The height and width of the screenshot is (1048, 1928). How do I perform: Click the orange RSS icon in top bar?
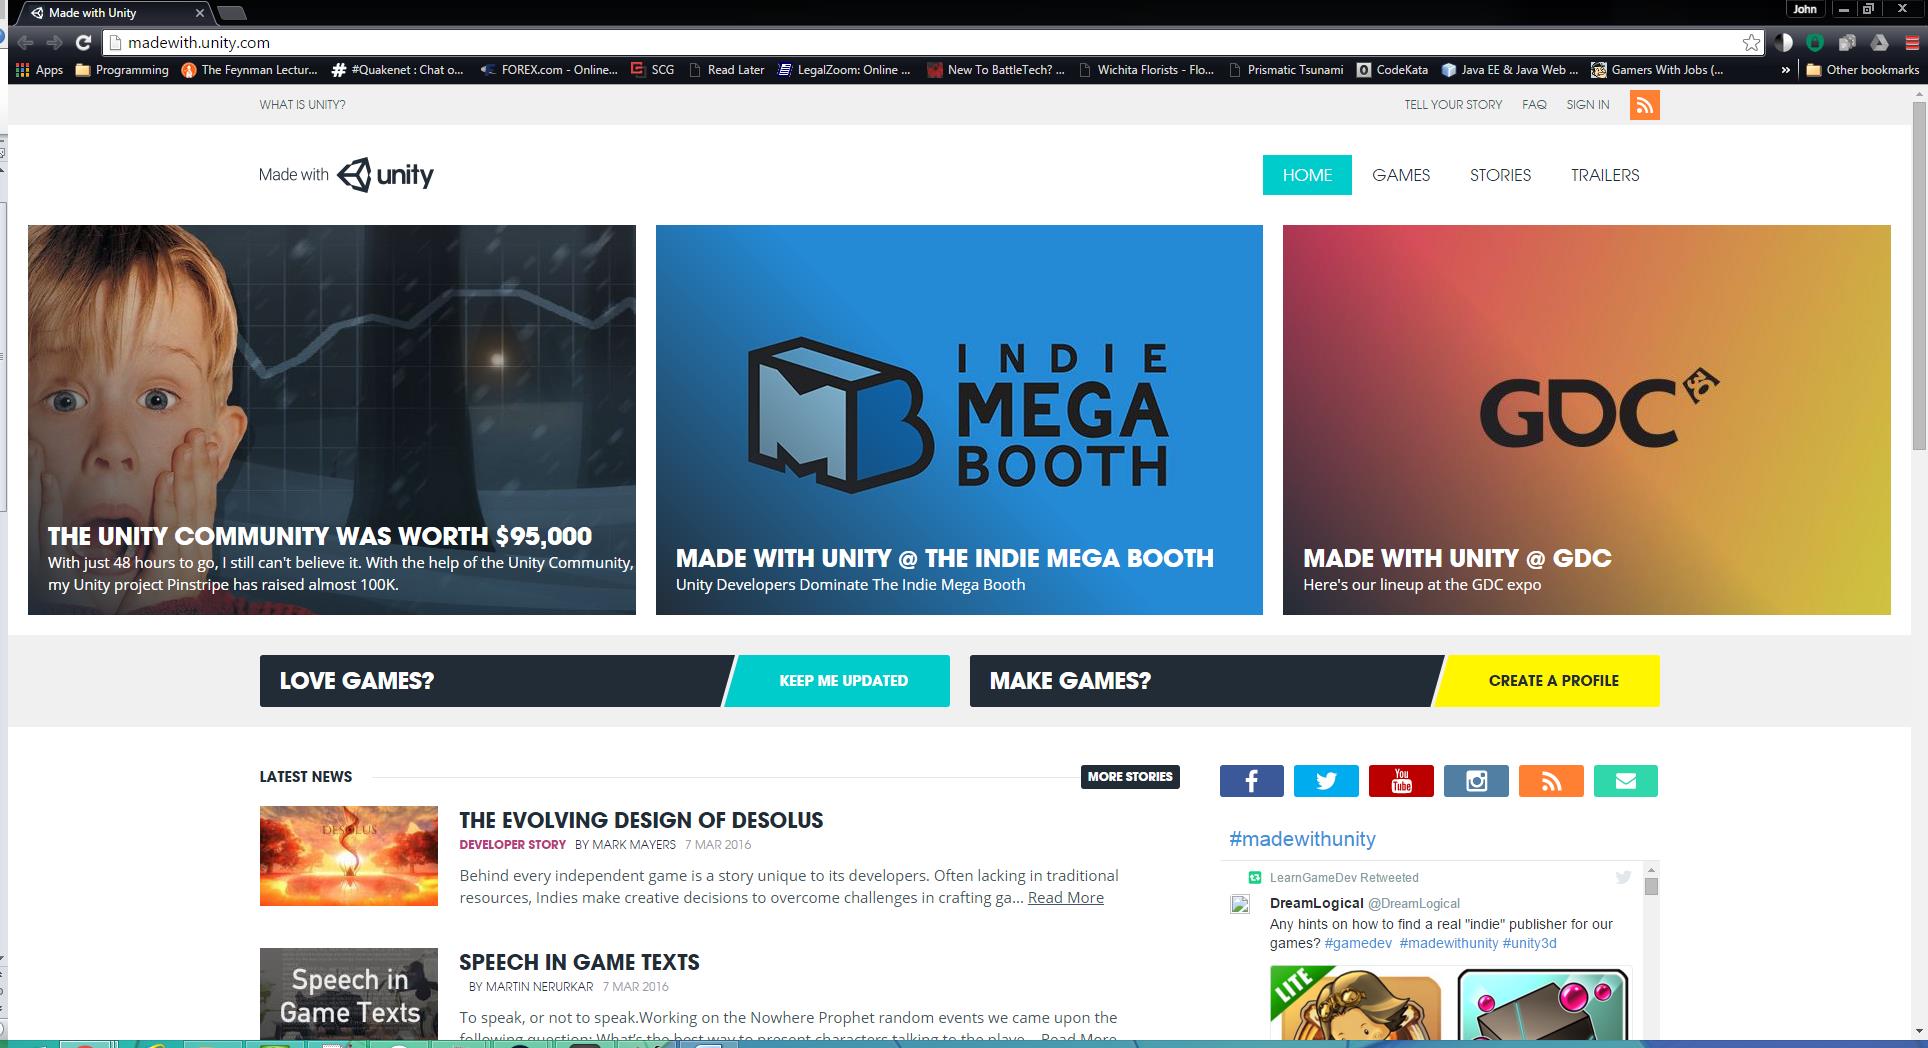[x=1644, y=105]
